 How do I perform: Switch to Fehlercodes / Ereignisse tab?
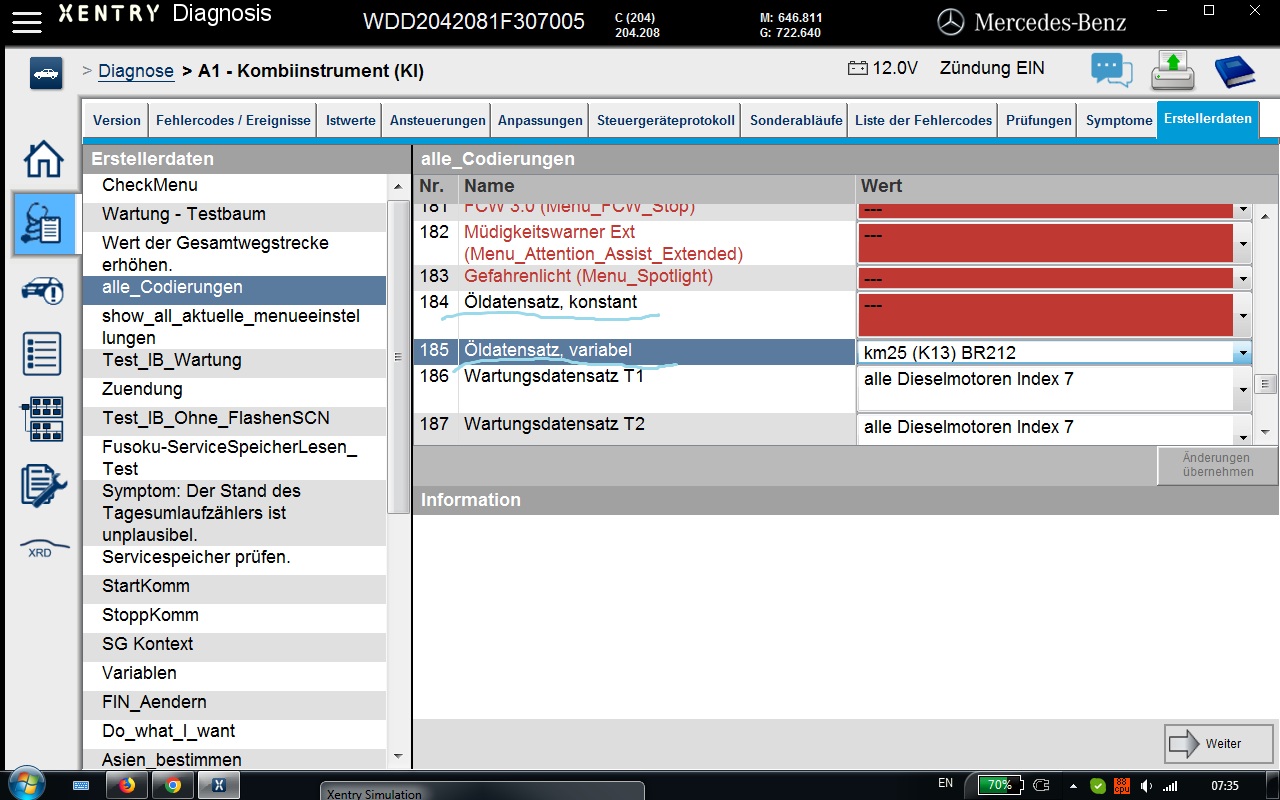pyautogui.click(x=233, y=120)
